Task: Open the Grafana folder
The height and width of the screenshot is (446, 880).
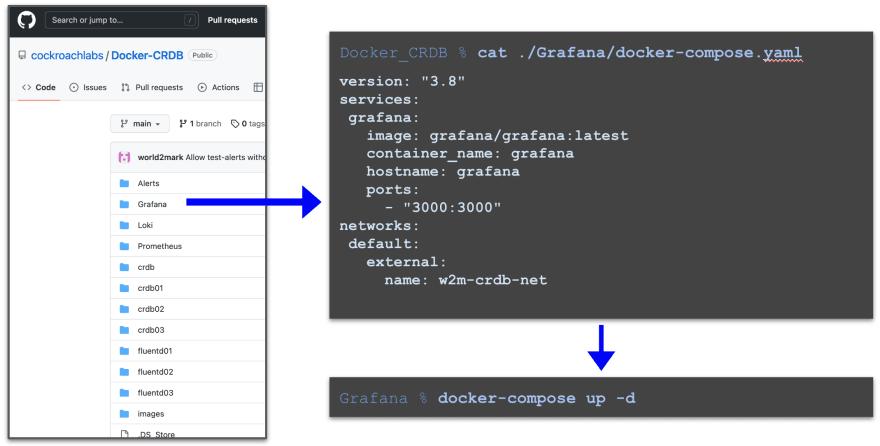Action: coord(152,204)
